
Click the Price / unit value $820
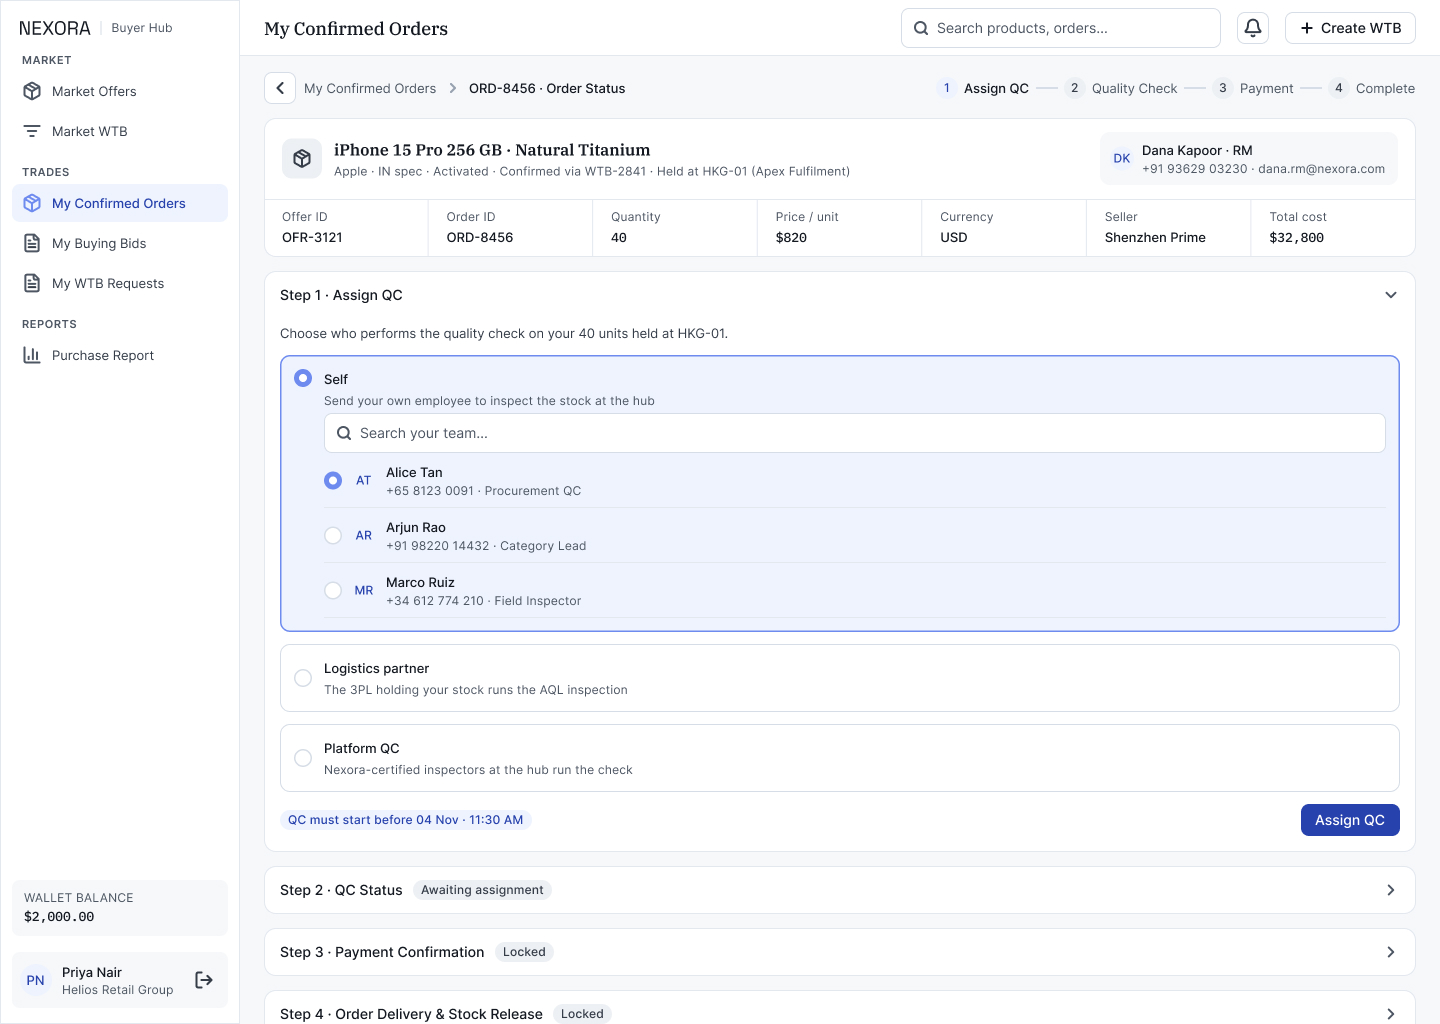791,238
